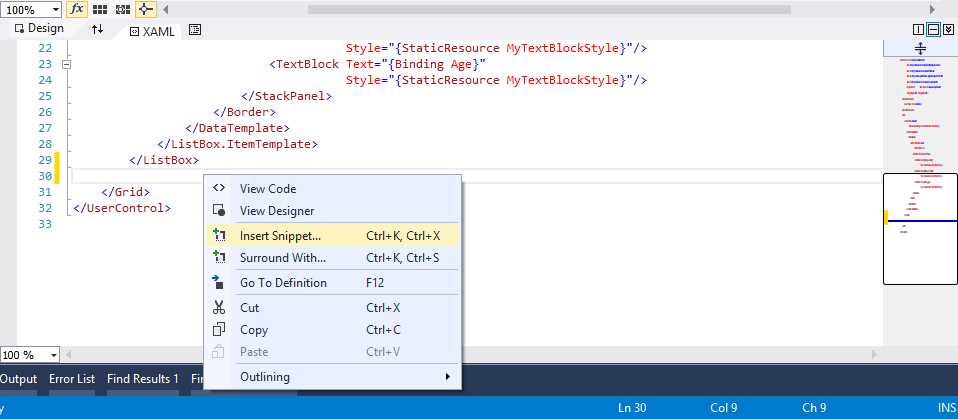The image size is (958, 419).
Task: Open the Find Results 1 tab
Action: pyautogui.click(x=143, y=379)
